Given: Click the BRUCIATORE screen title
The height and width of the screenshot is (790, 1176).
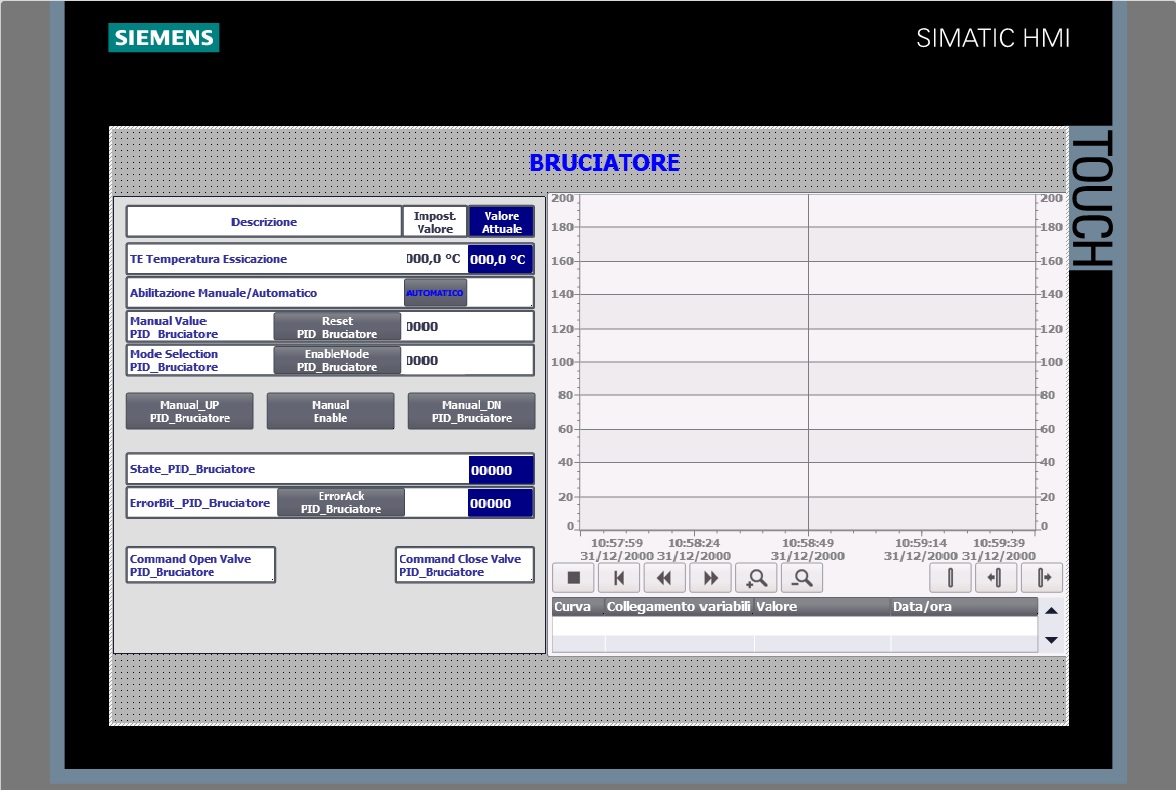Looking at the screenshot, I should coord(604,163).
